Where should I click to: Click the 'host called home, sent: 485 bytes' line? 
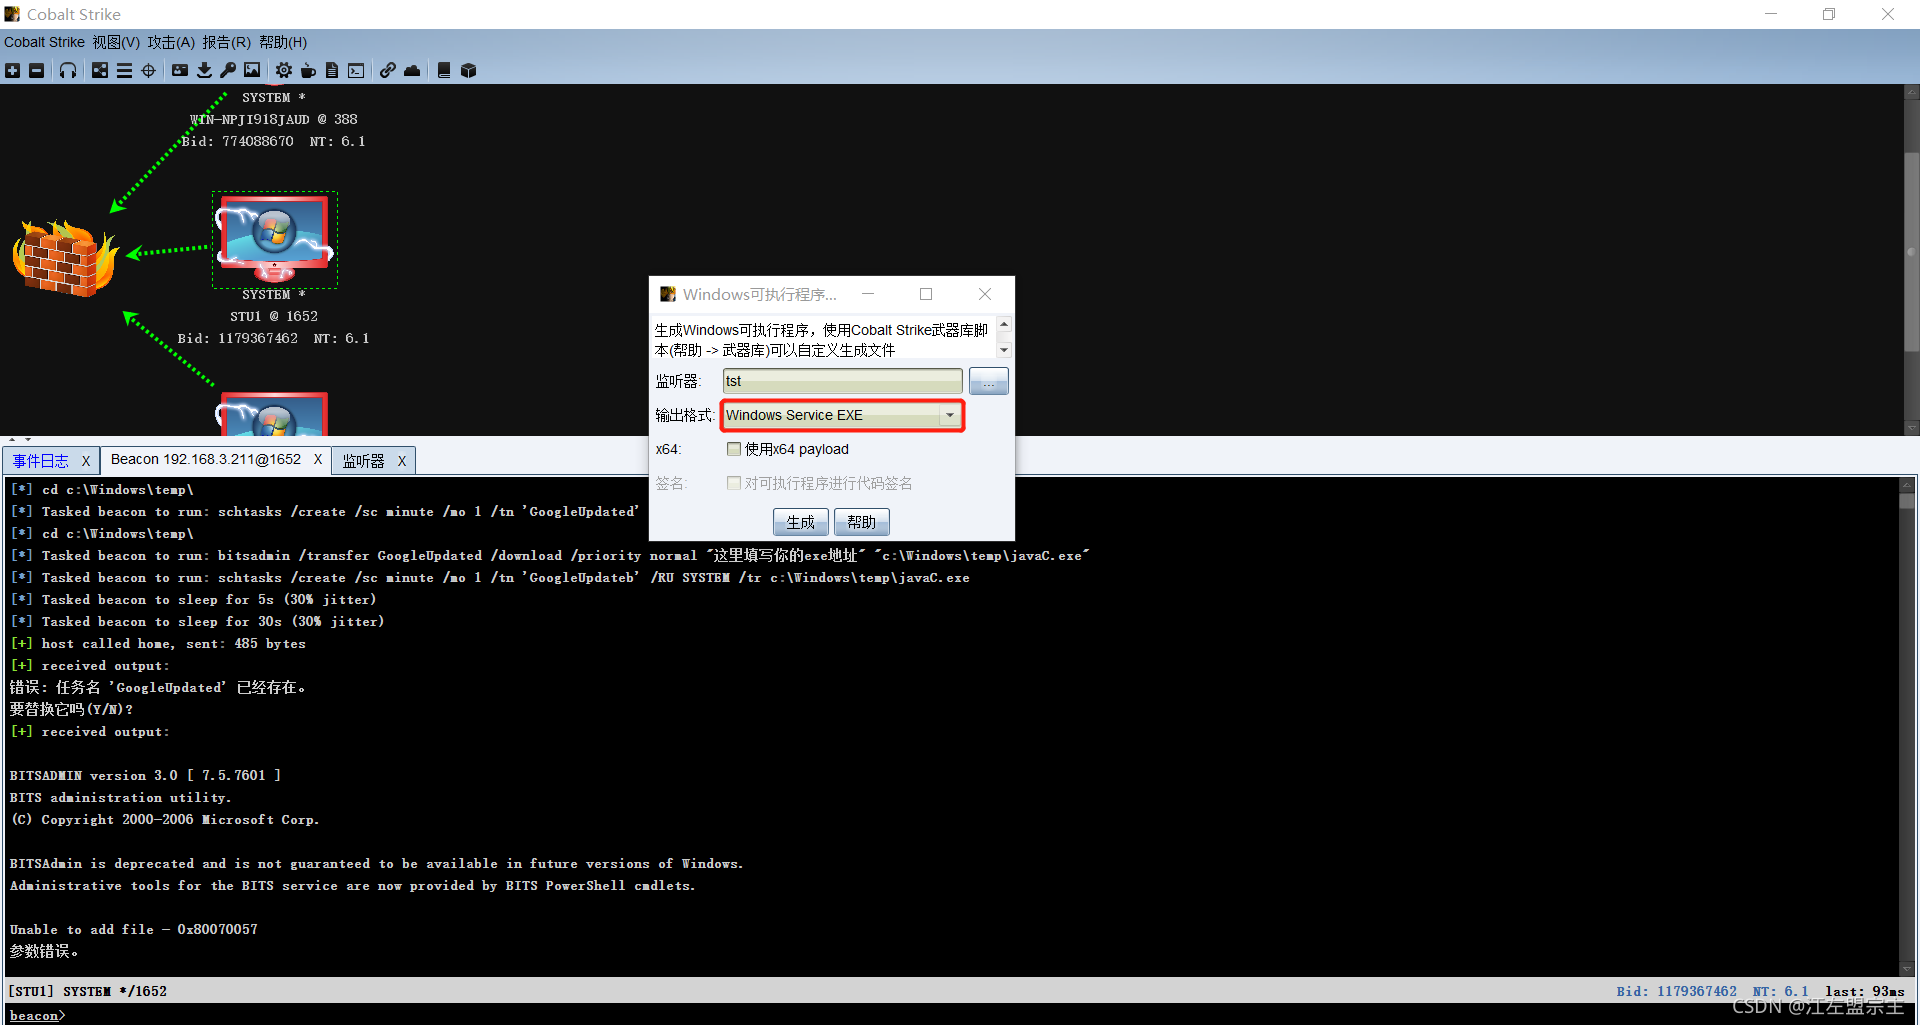point(174,643)
